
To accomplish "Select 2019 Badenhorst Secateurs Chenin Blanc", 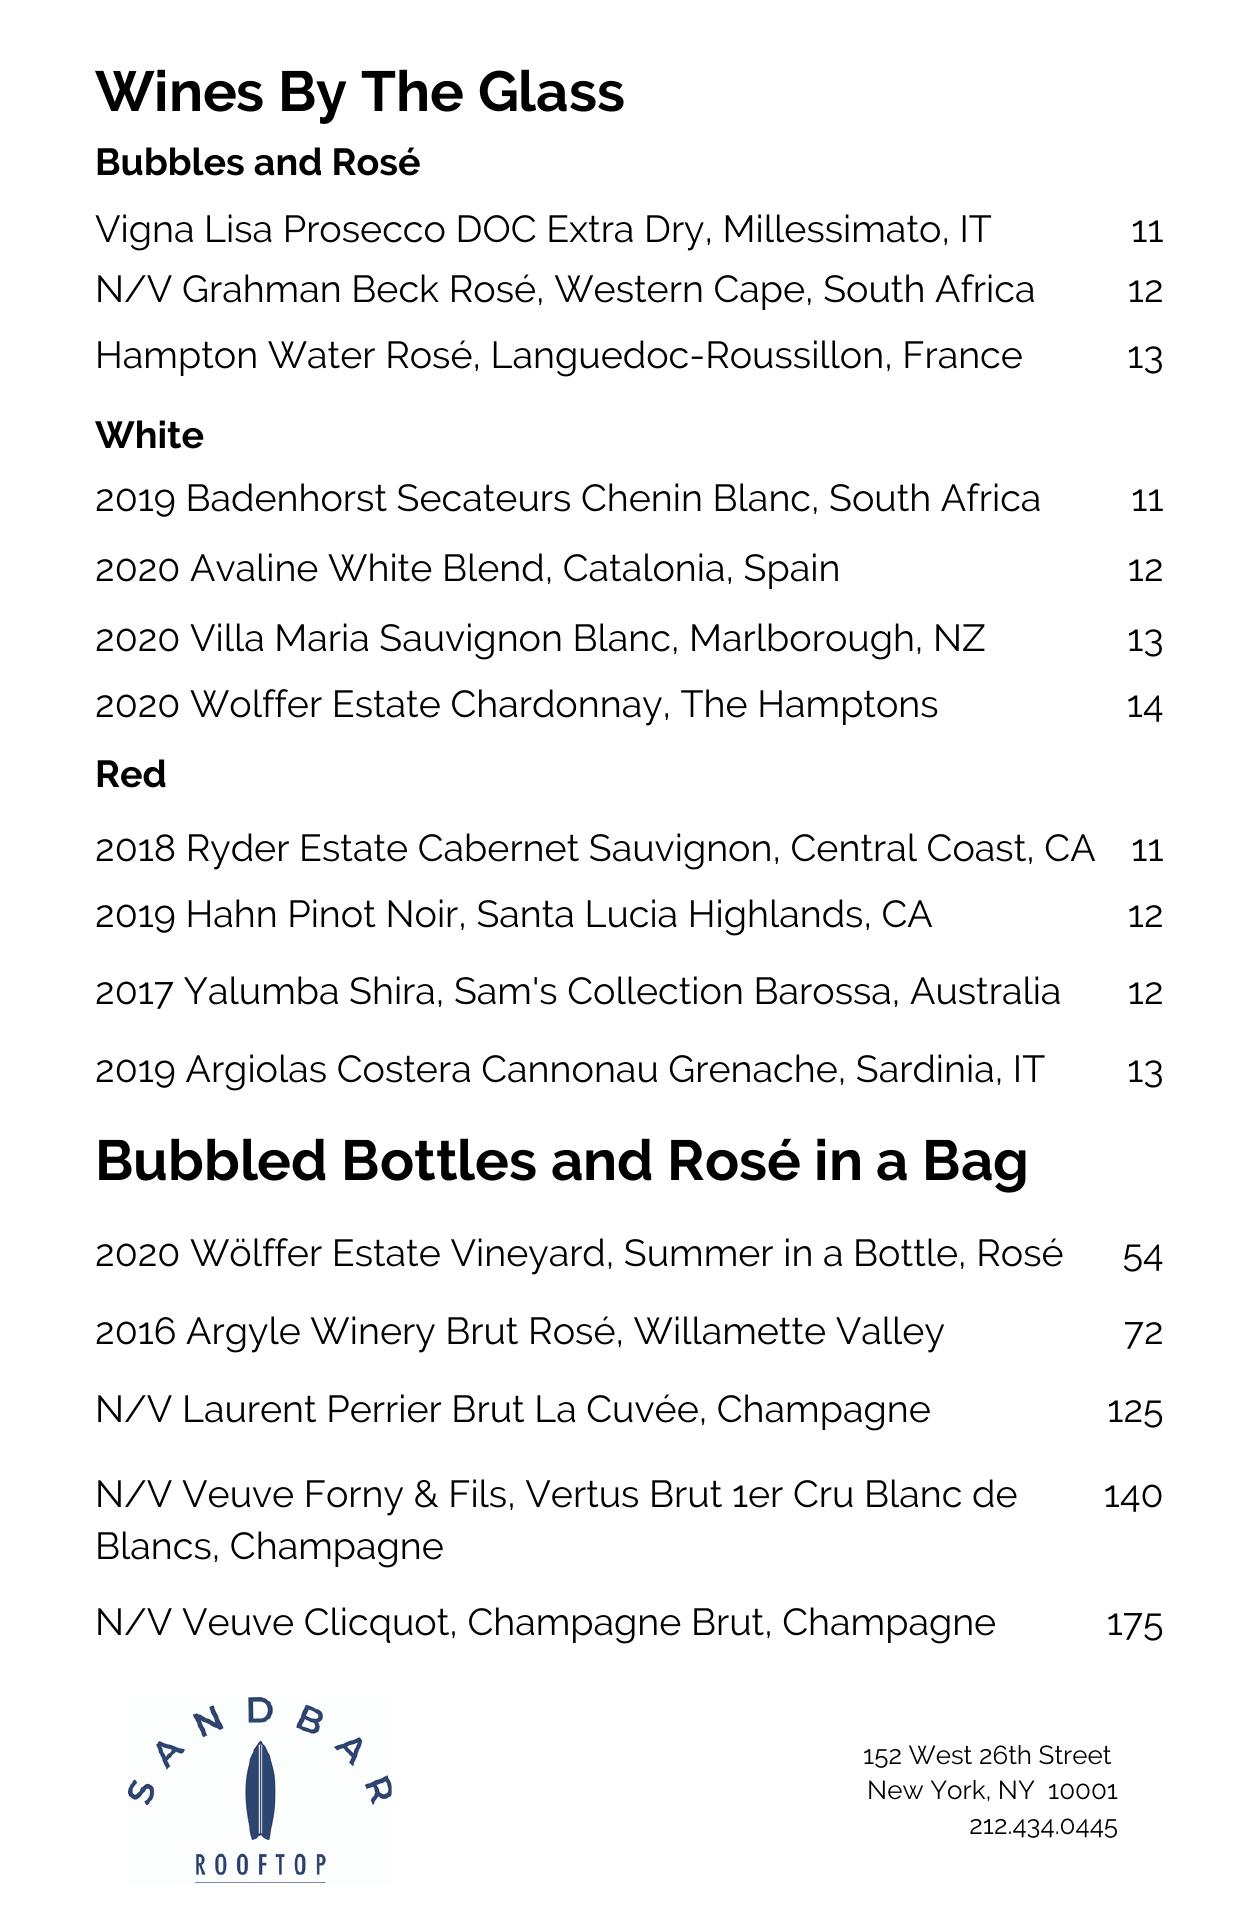I will pos(567,499).
